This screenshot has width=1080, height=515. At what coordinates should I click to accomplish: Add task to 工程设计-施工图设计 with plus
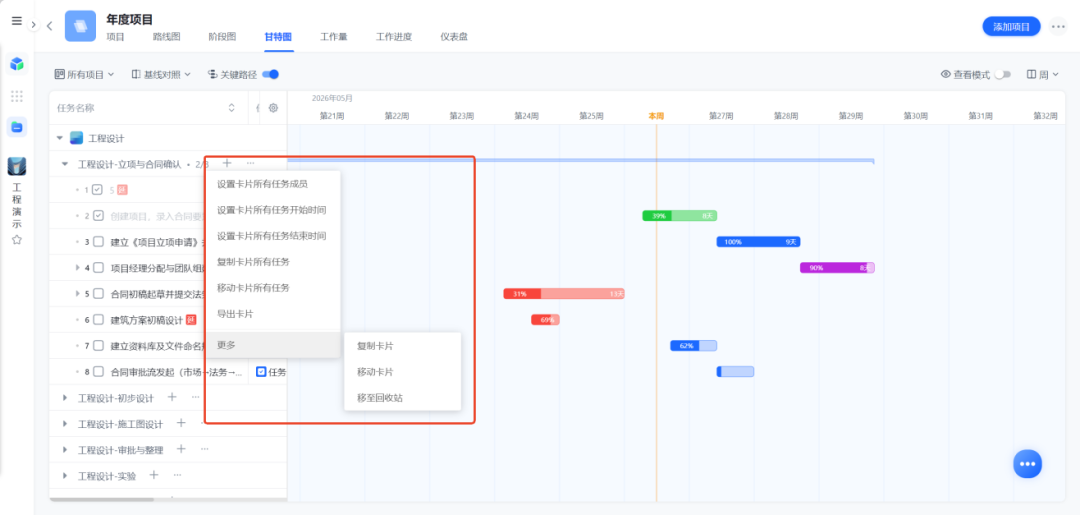point(181,423)
